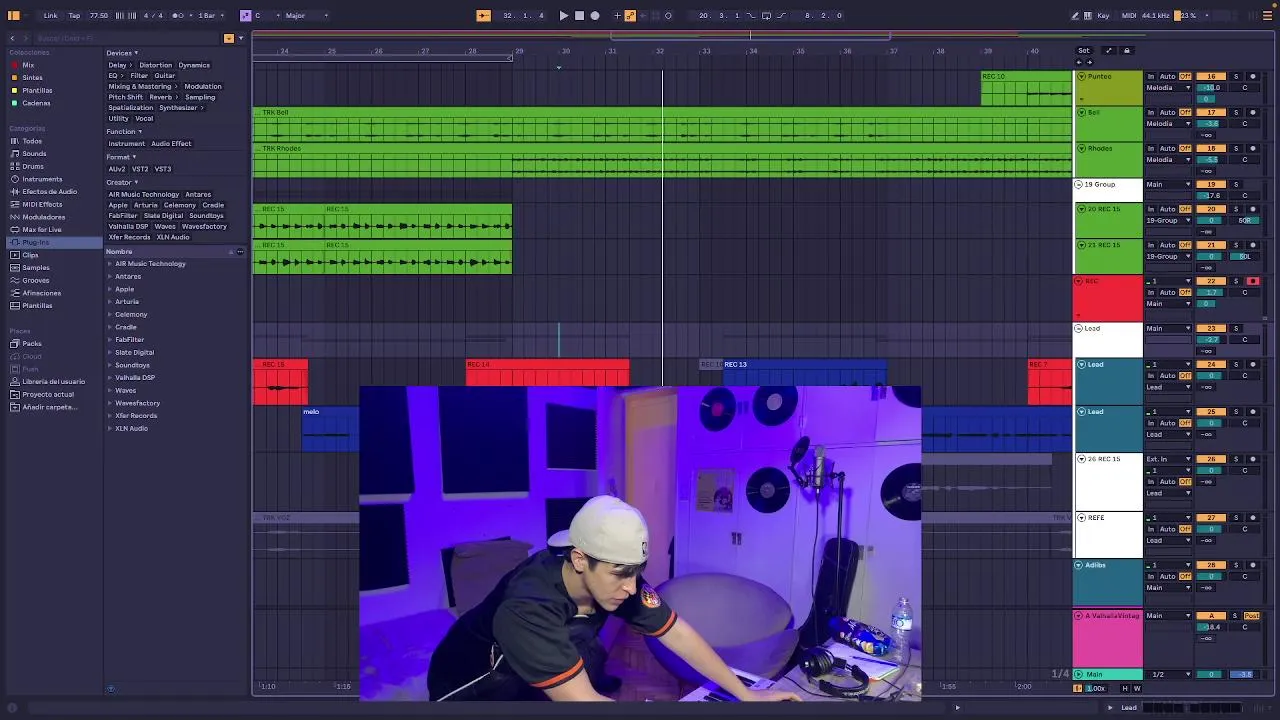Screen dimensions: 1280x720
Task: Set Punteo monitor to Off
Action: [x=1185, y=76]
